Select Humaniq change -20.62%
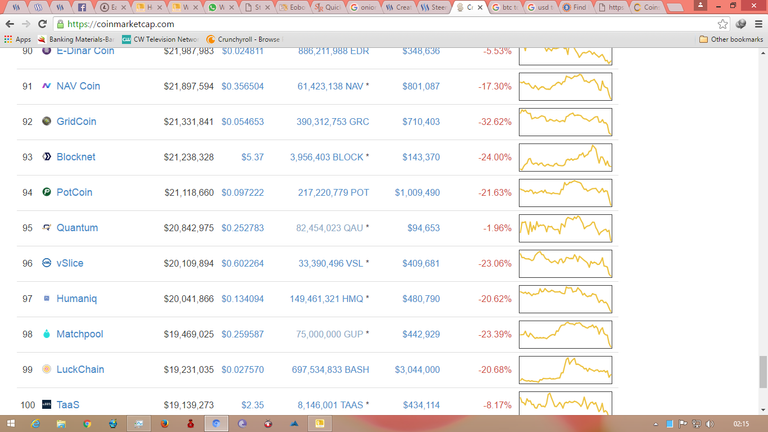The height and width of the screenshot is (432, 768). (495, 299)
